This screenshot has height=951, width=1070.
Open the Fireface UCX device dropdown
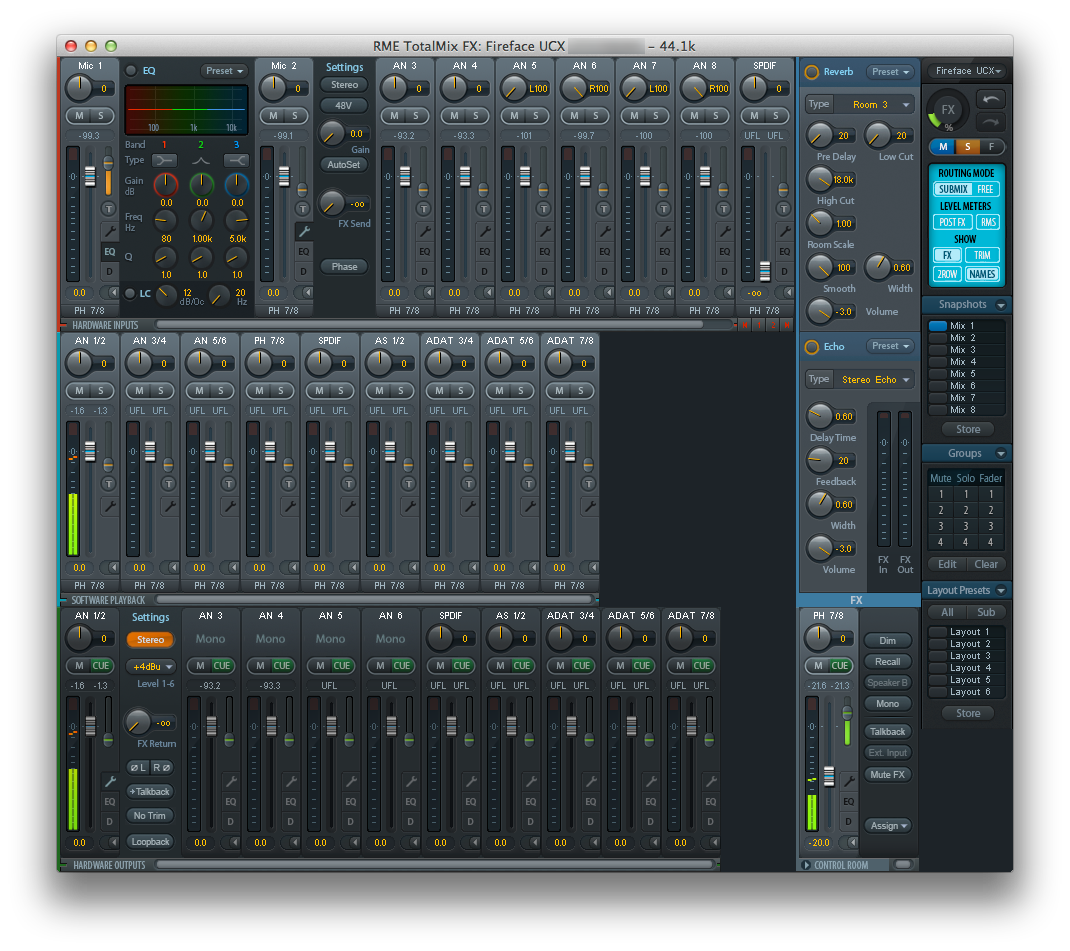tap(967, 71)
